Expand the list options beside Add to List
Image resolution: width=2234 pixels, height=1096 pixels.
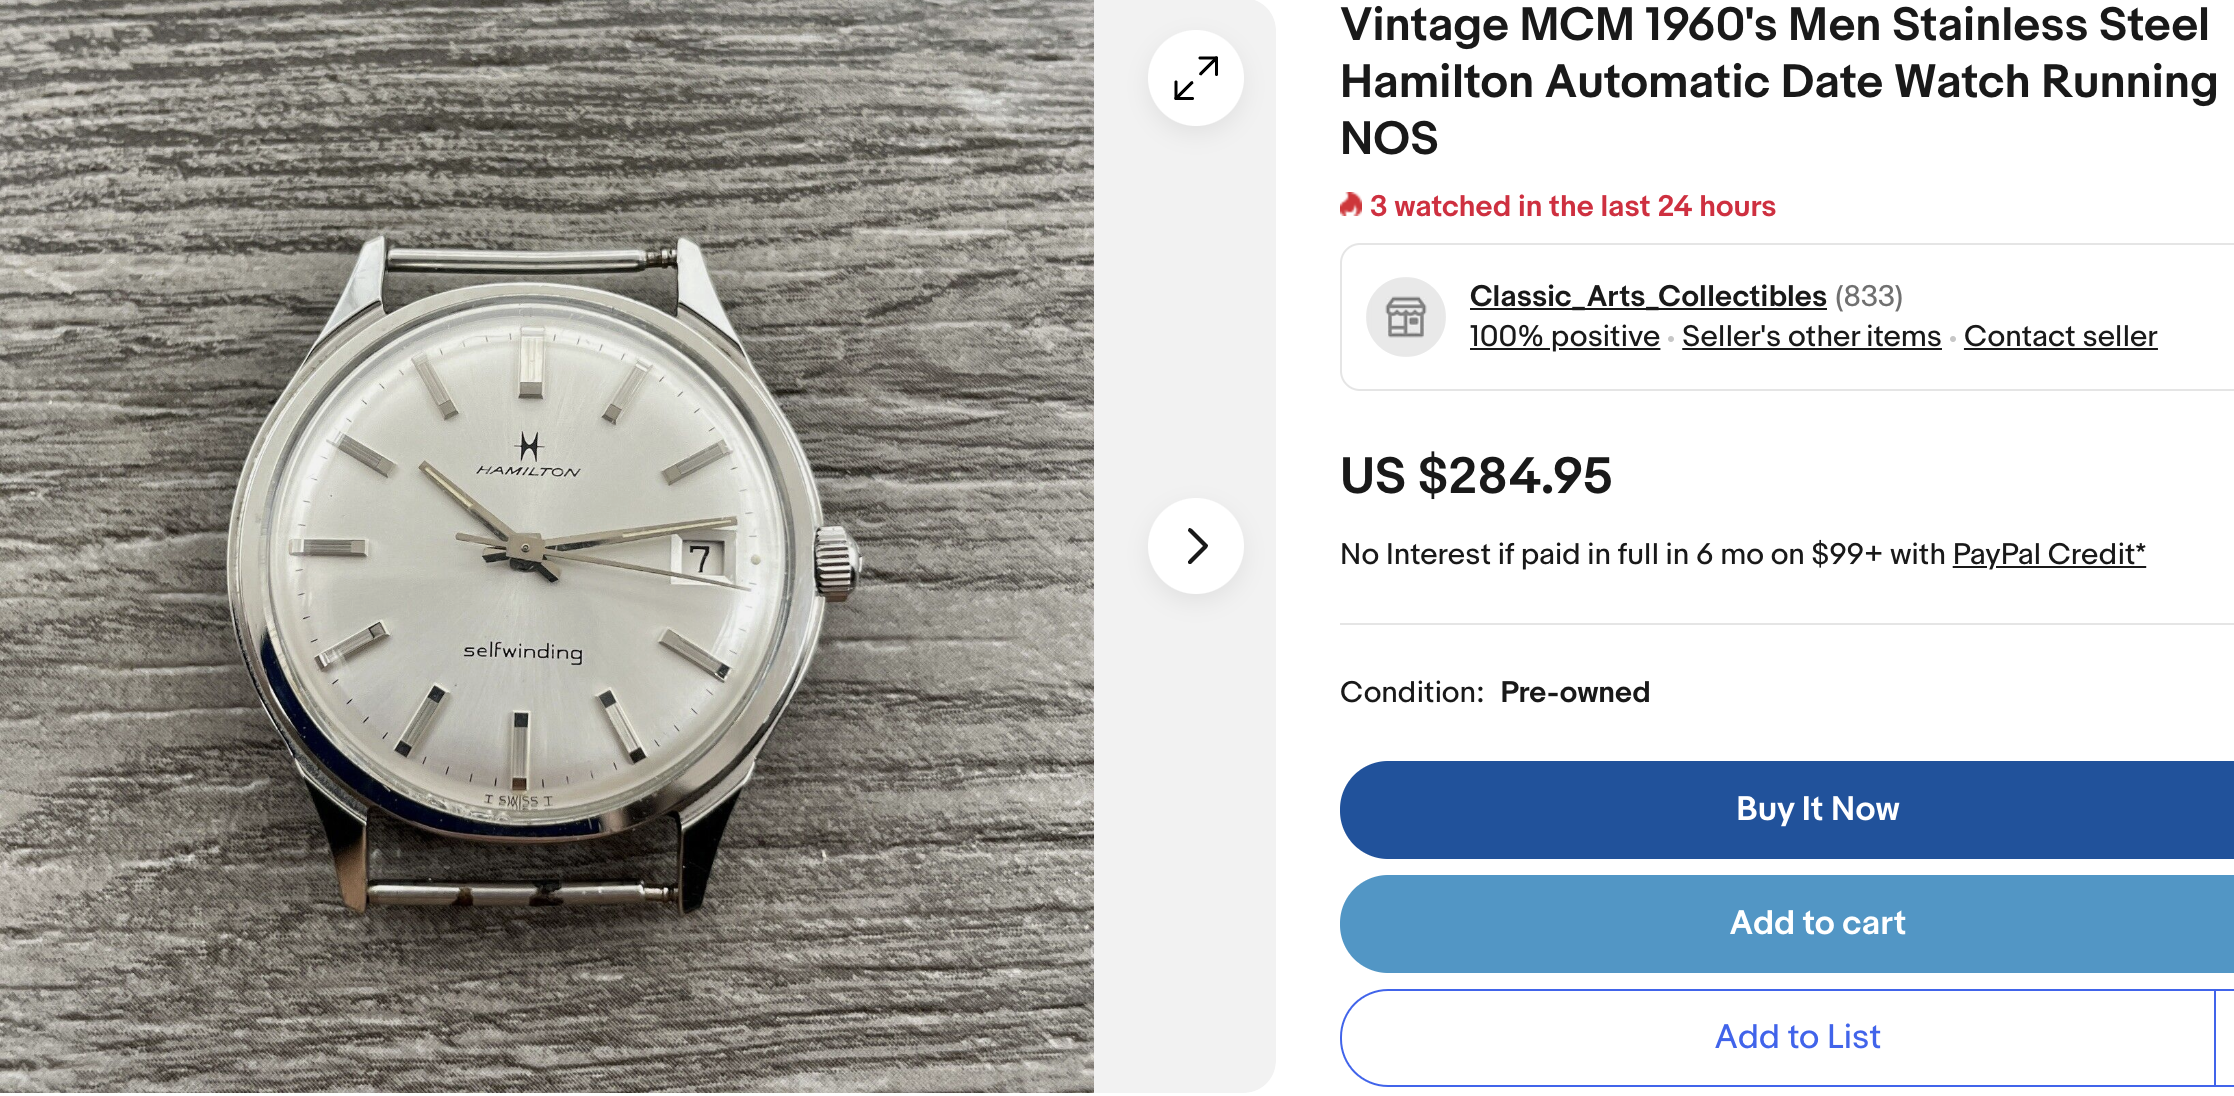coord(2225,1037)
